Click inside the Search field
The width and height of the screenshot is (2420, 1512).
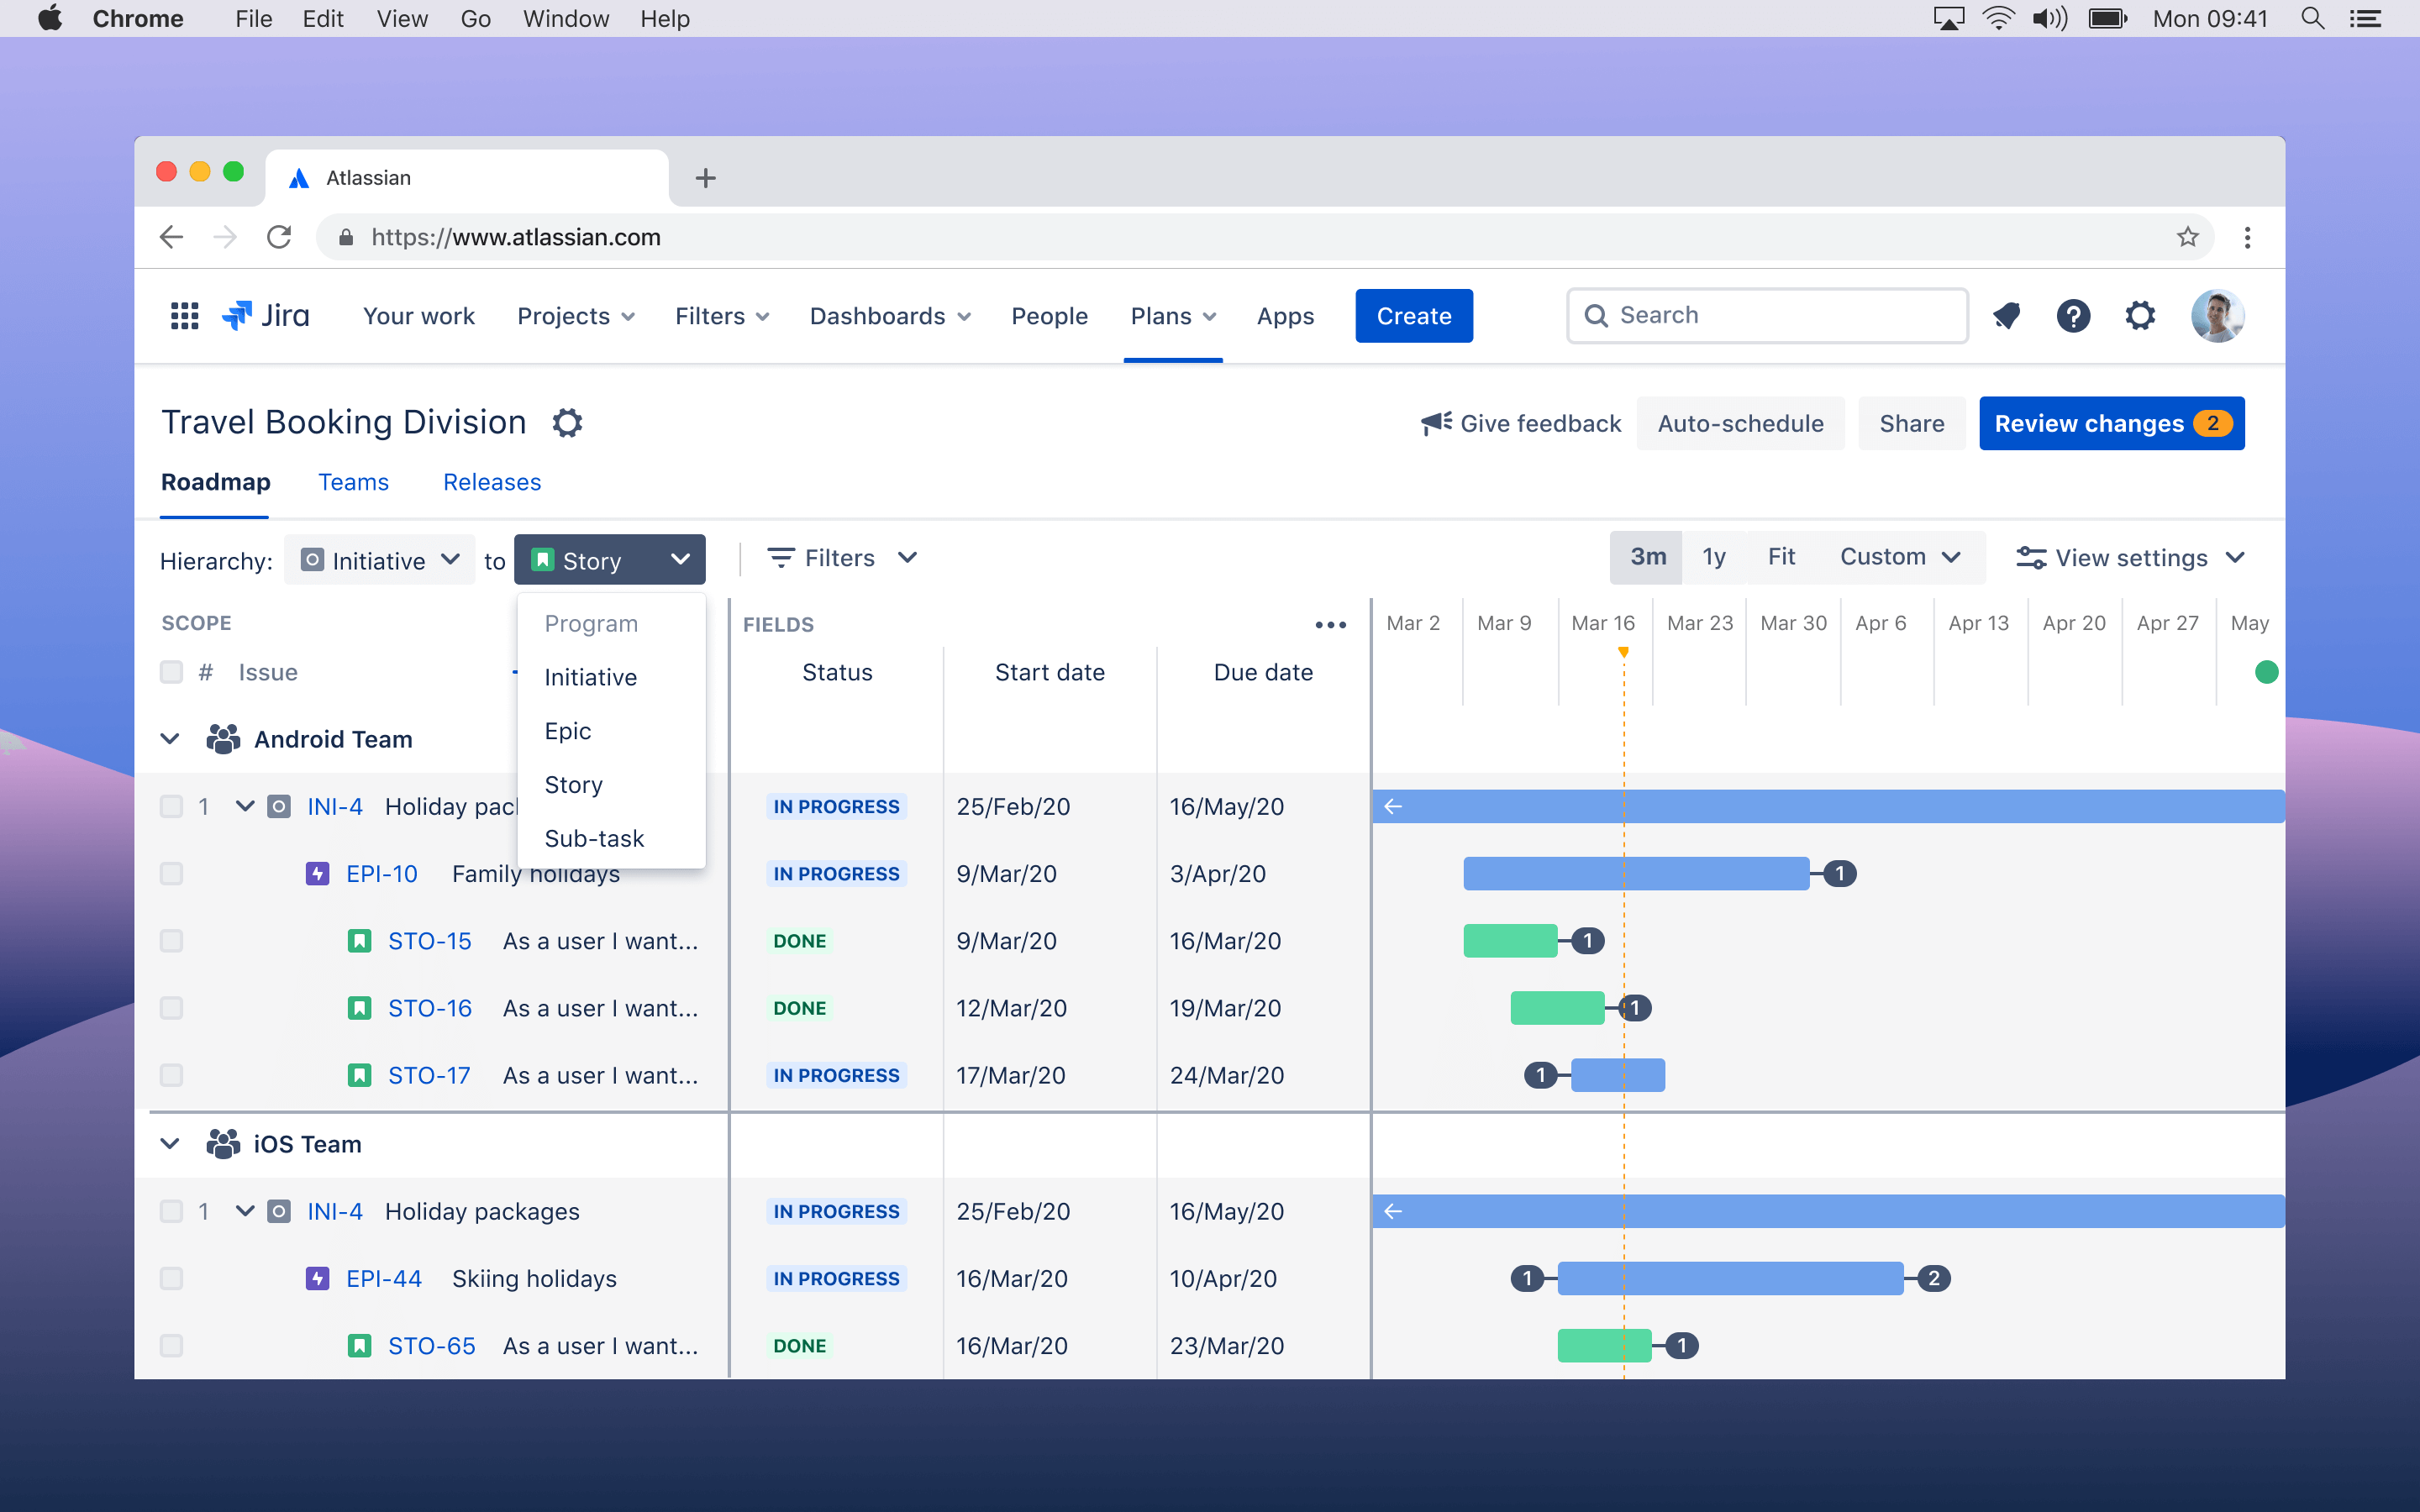click(1767, 315)
